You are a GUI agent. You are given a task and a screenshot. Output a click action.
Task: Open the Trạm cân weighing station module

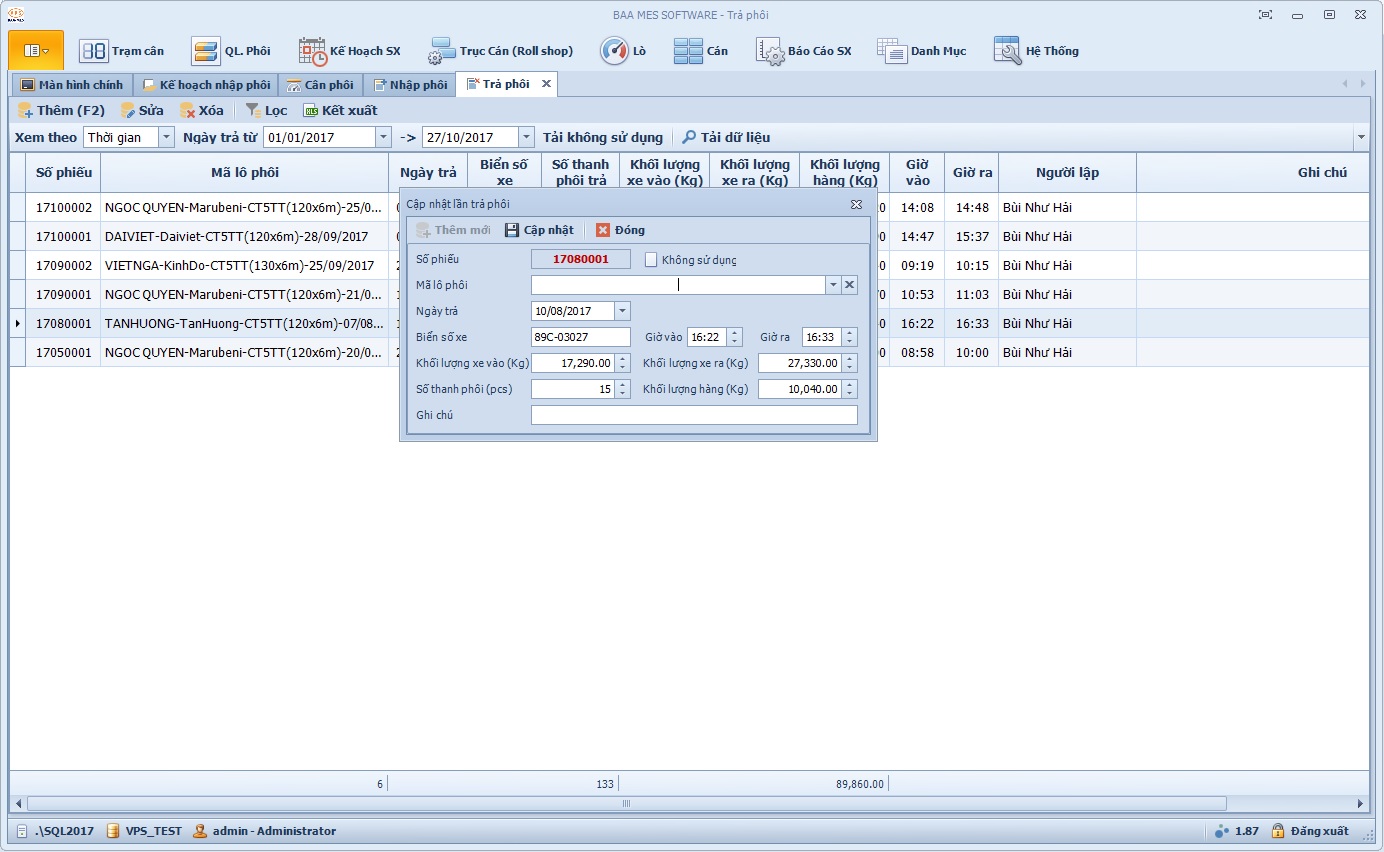coord(121,51)
